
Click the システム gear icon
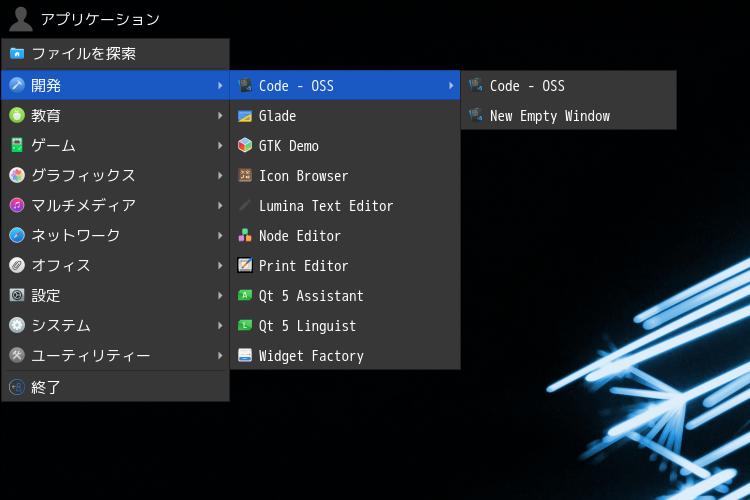[x=17, y=325]
